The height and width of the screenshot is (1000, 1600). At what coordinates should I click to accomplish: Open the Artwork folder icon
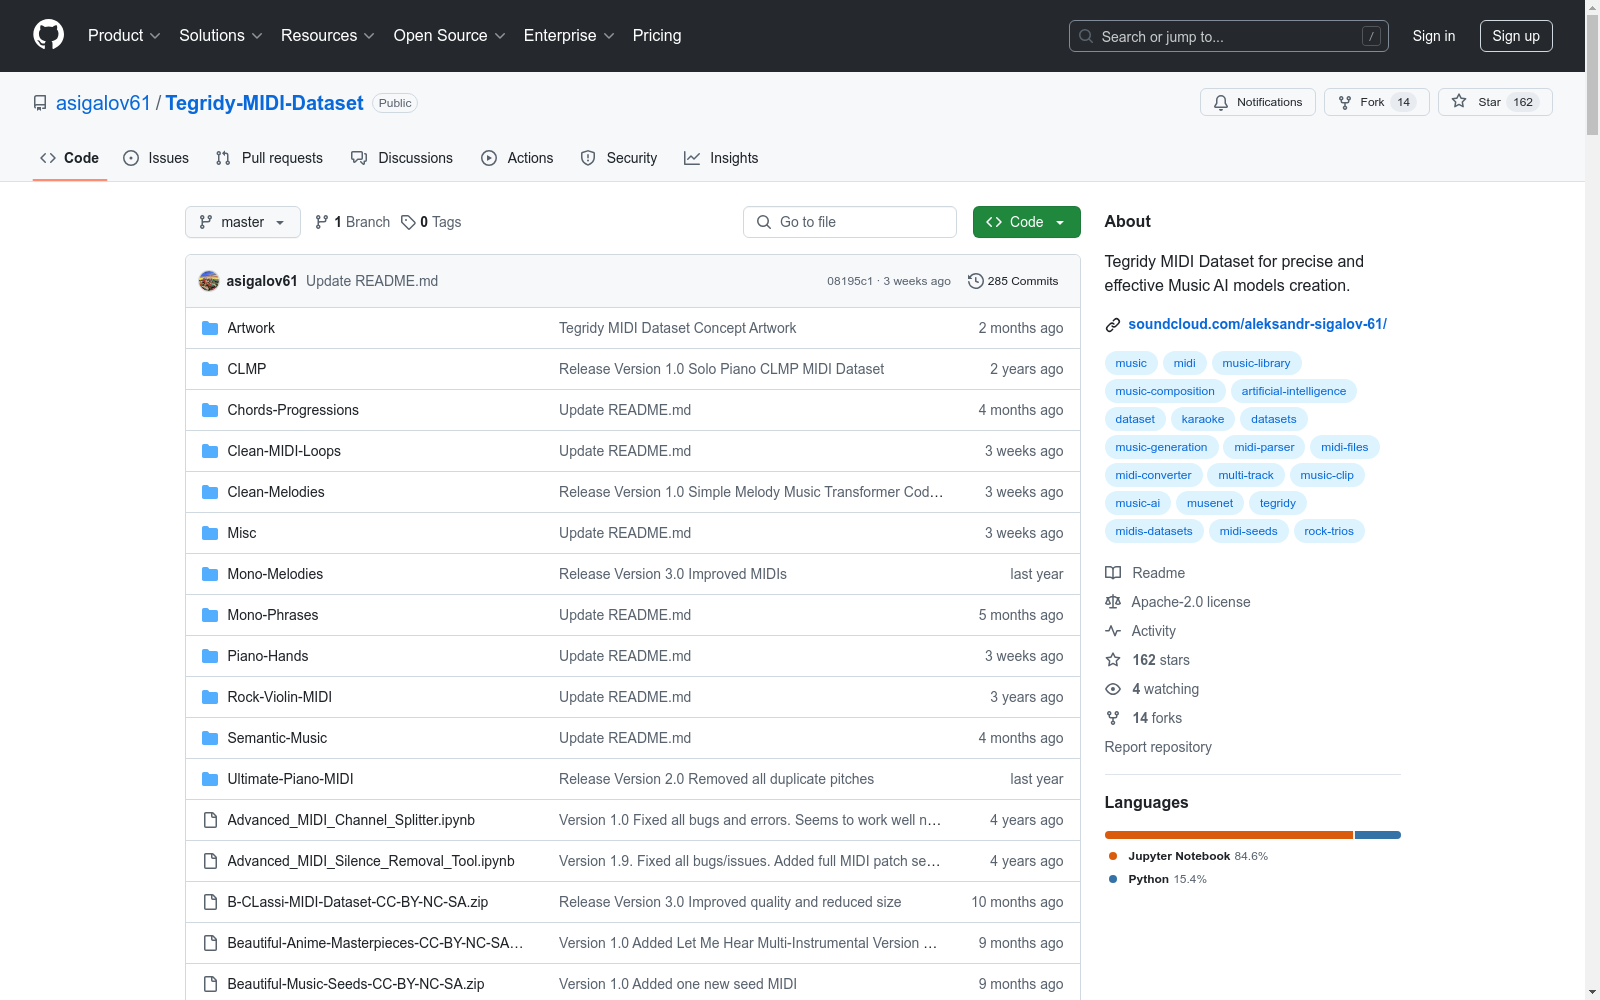pyautogui.click(x=210, y=328)
